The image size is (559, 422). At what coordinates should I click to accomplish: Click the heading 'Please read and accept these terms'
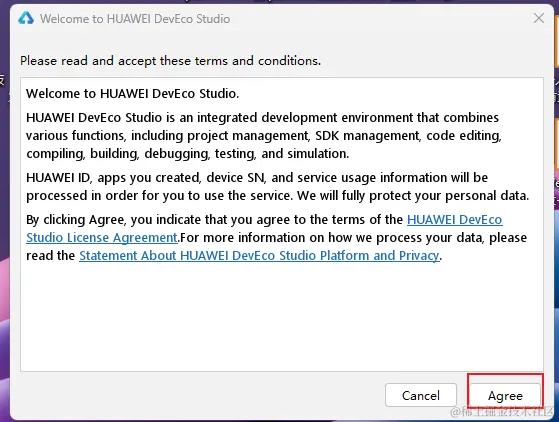170,61
